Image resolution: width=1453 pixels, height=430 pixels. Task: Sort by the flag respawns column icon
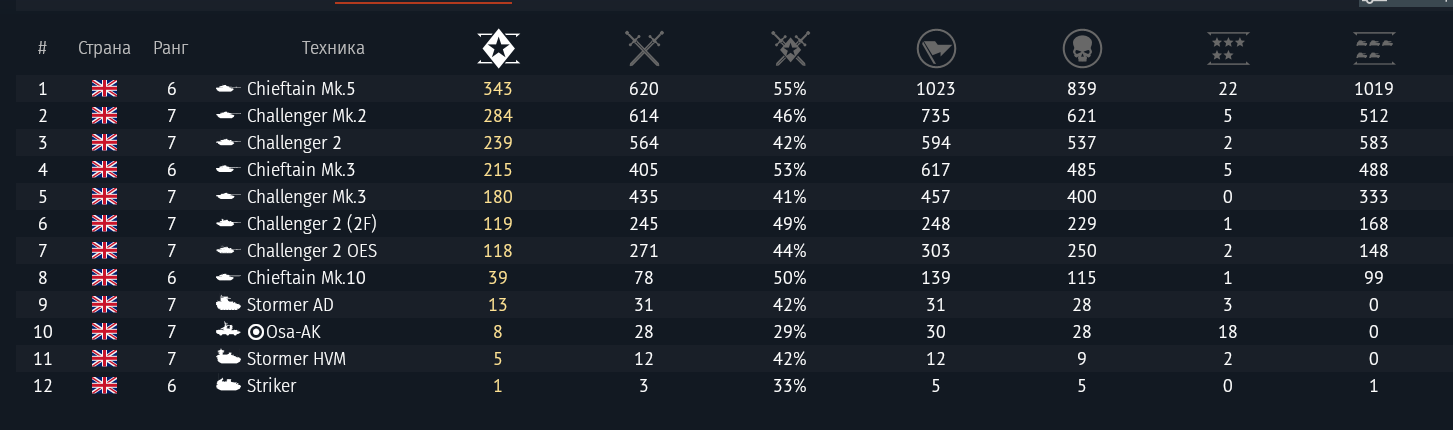click(936, 47)
